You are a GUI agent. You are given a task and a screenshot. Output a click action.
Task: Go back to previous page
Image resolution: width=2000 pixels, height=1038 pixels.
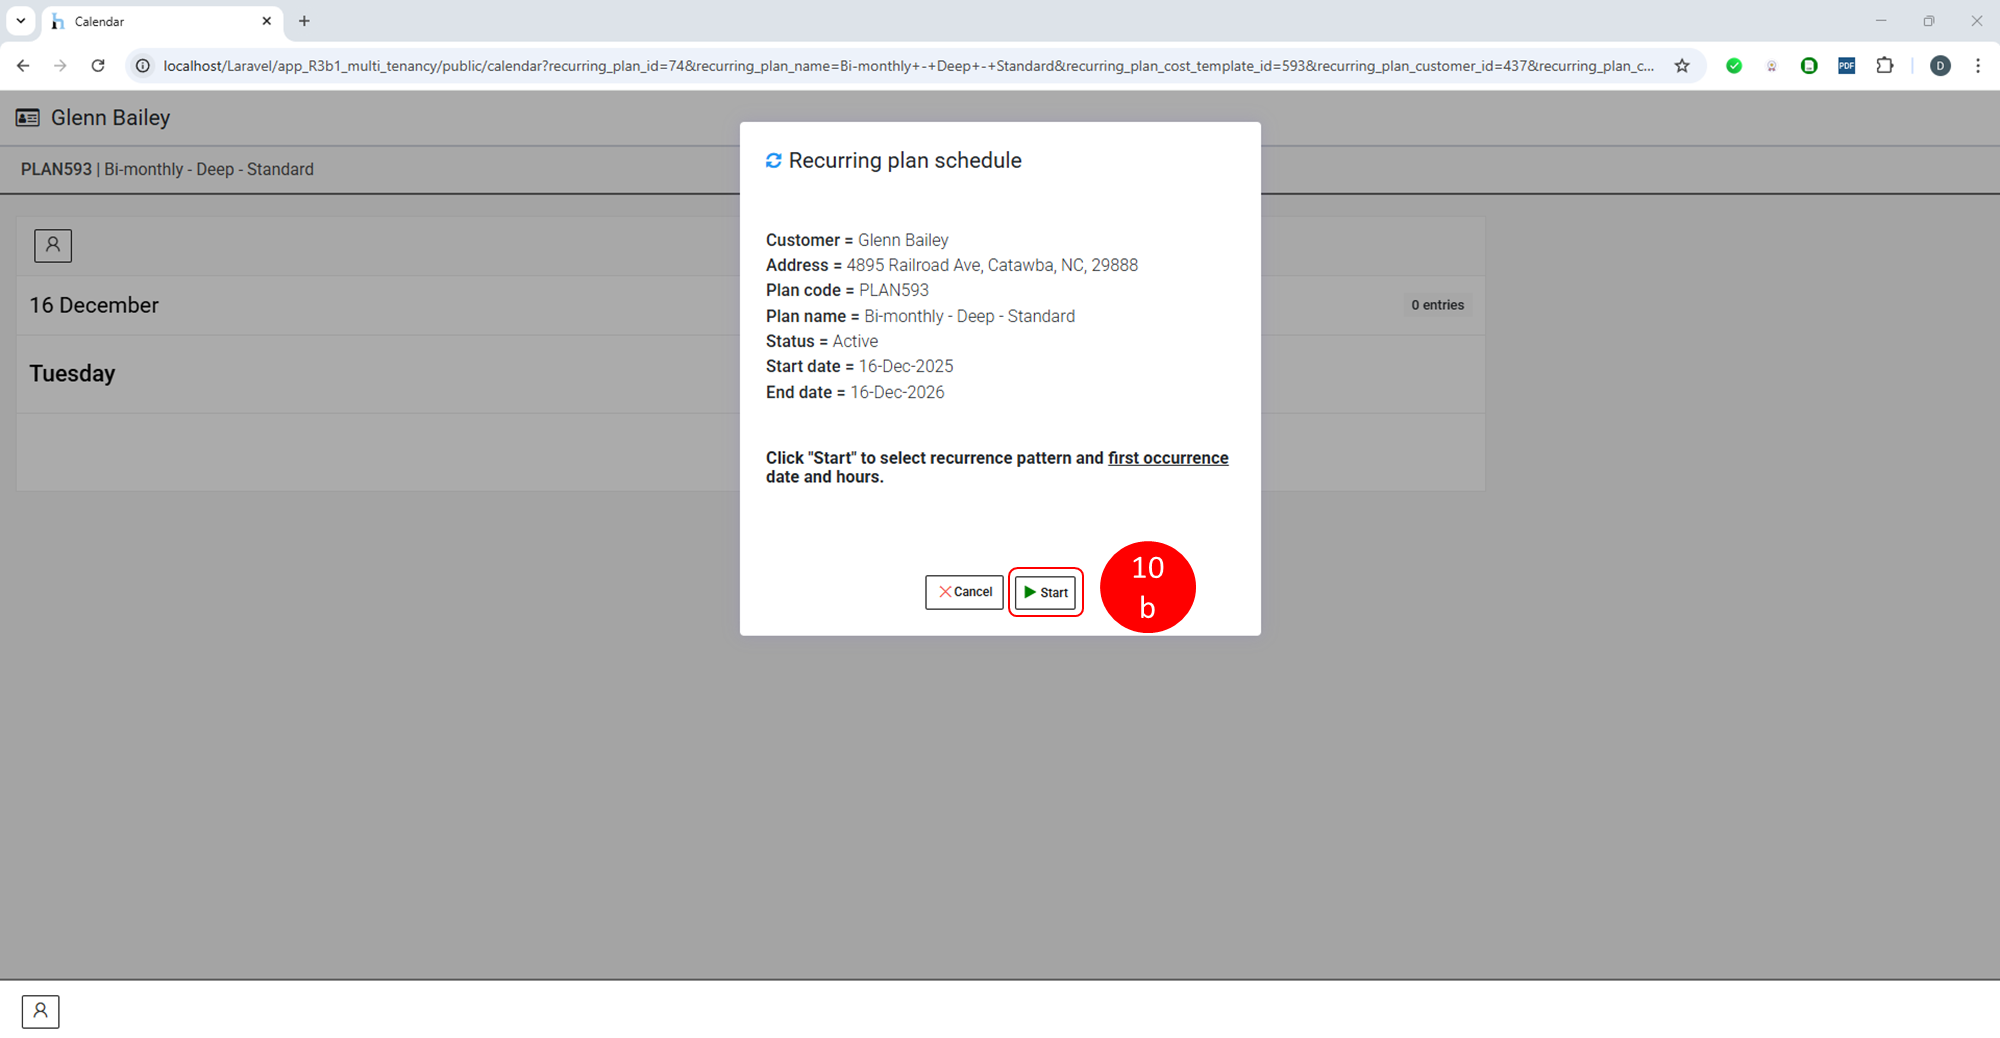coord(23,66)
